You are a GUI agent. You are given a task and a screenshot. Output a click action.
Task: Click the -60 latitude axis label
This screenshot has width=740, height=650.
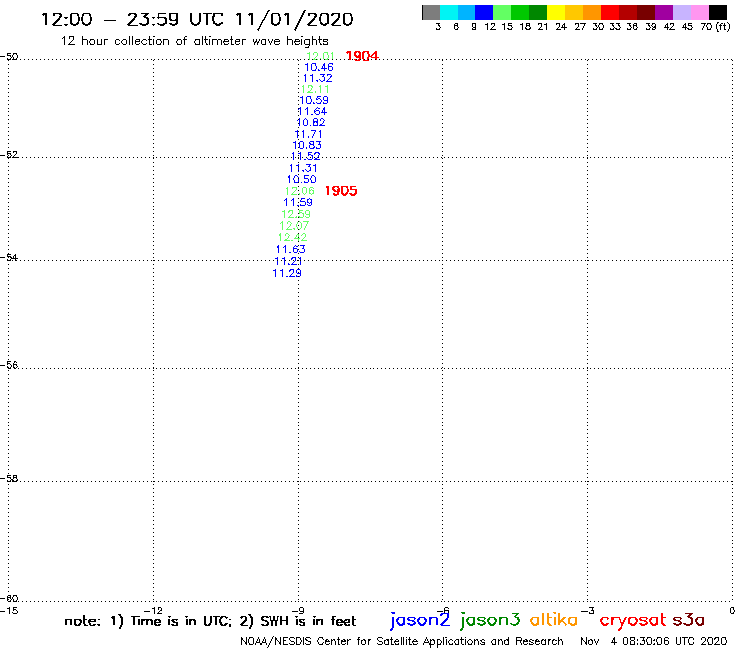coord(9,599)
